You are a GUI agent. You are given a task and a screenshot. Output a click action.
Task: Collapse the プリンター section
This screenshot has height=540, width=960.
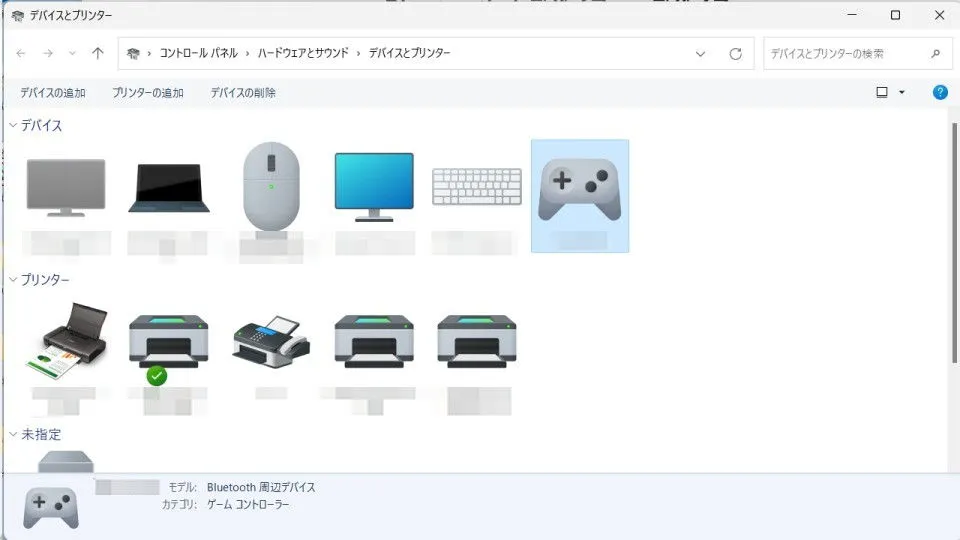point(13,279)
